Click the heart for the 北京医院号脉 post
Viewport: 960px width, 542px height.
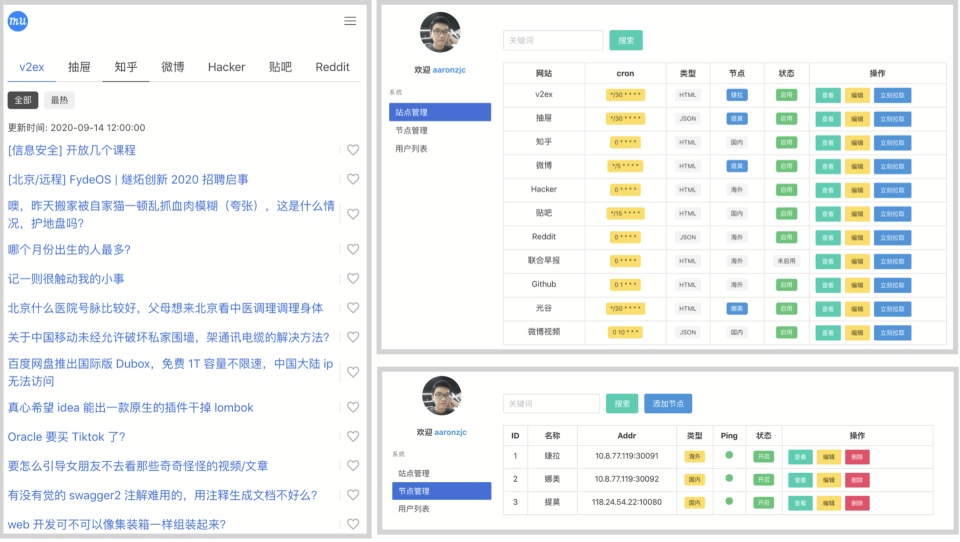click(353, 308)
